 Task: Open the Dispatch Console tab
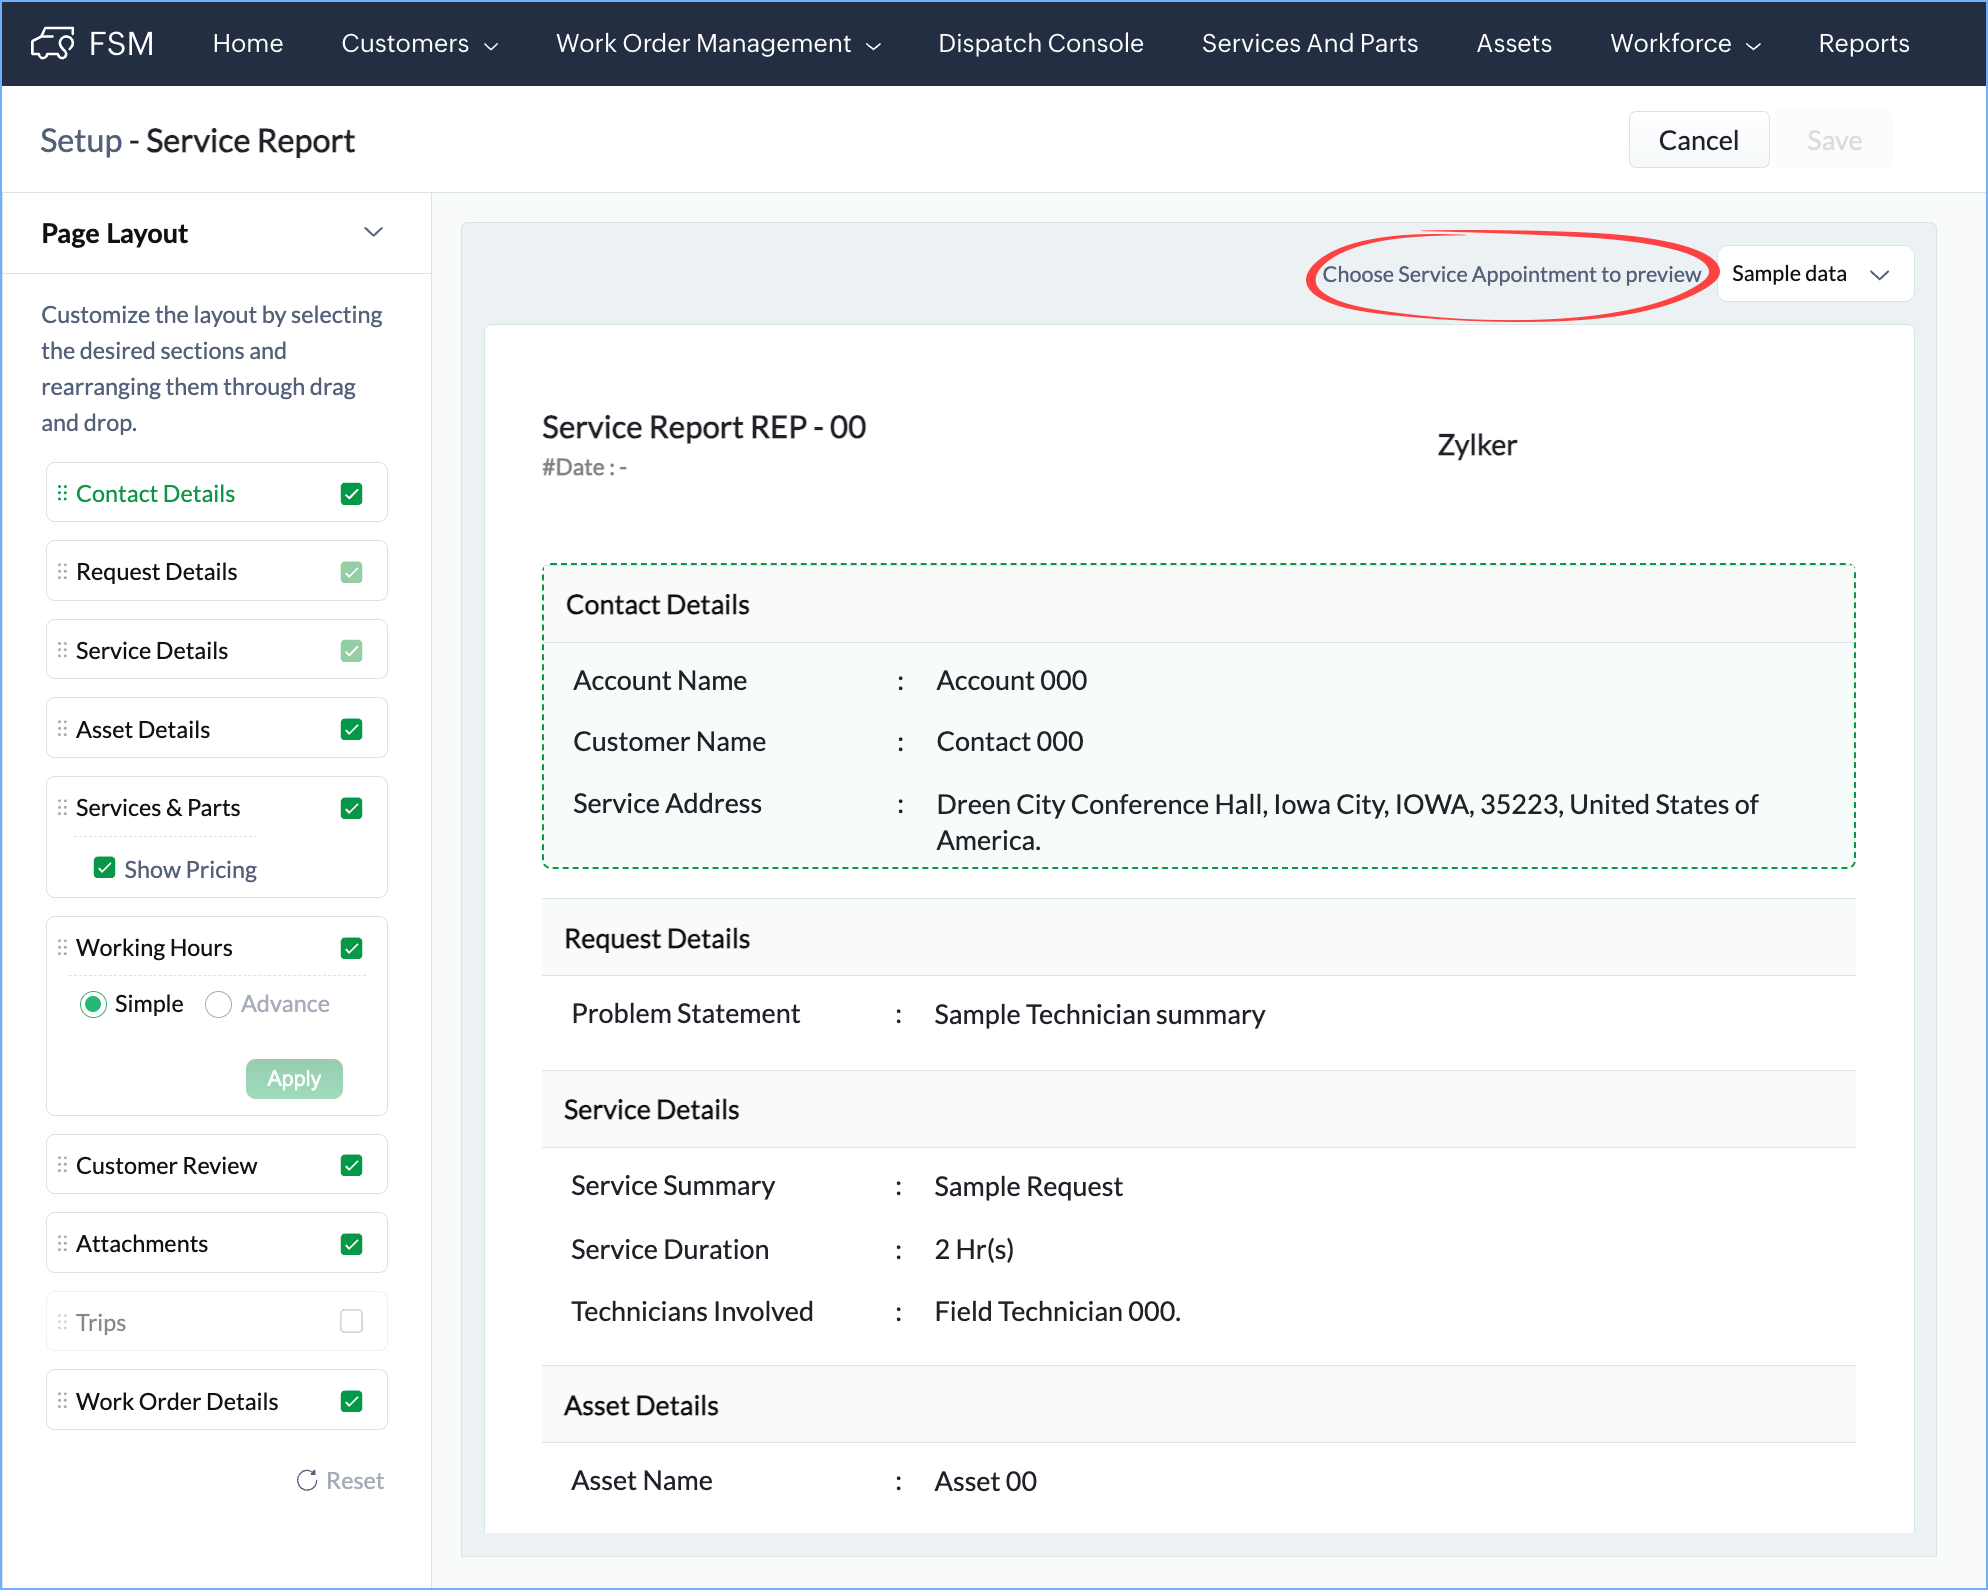(1040, 43)
